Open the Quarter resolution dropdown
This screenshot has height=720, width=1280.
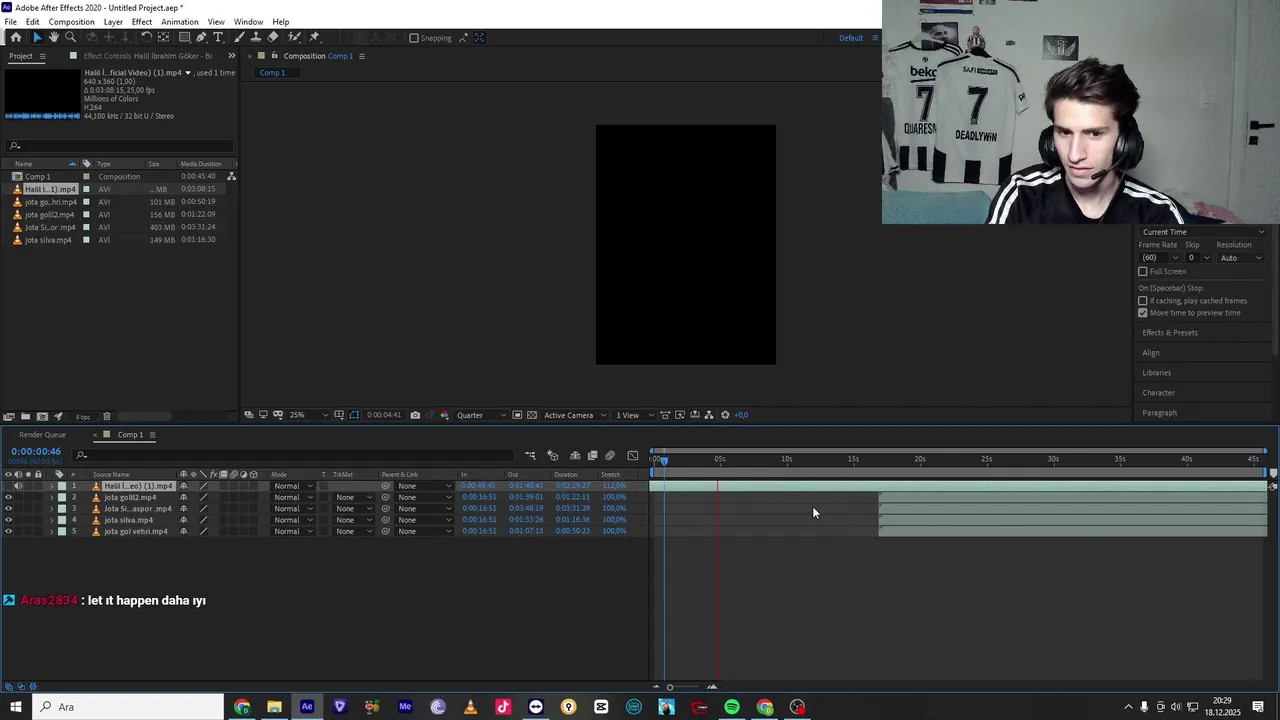click(x=481, y=415)
